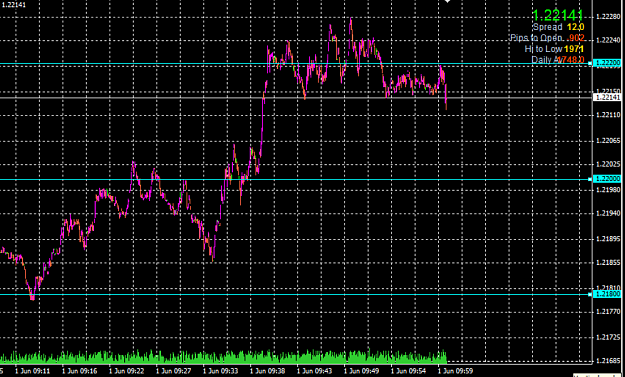The height and width of the screenshot is (377, 625).
Task: Click the '1 Jun 09:43' time axis label
Action: click(x=315, y=371)
